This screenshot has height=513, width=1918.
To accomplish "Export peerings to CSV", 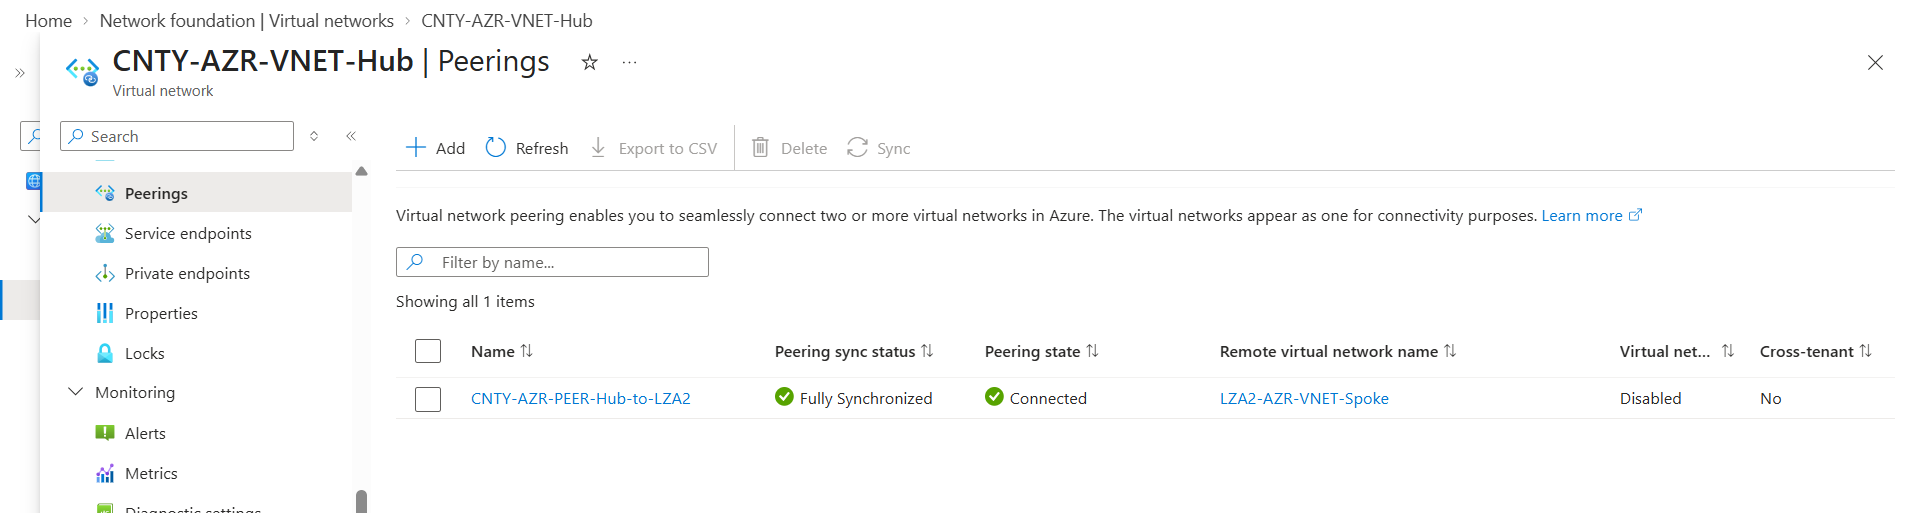I will (x=654, y=148).
